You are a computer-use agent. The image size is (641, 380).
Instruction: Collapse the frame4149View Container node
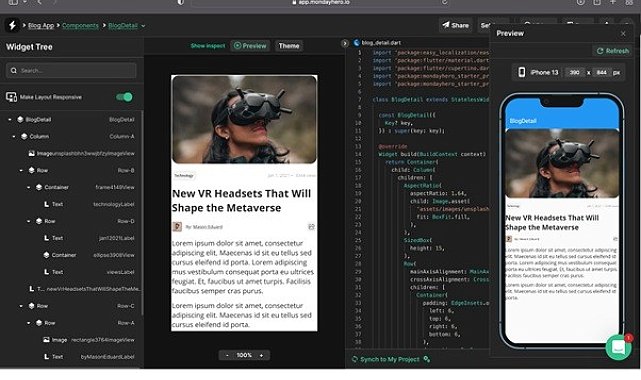pyautogui.click(x=29, y=187)
